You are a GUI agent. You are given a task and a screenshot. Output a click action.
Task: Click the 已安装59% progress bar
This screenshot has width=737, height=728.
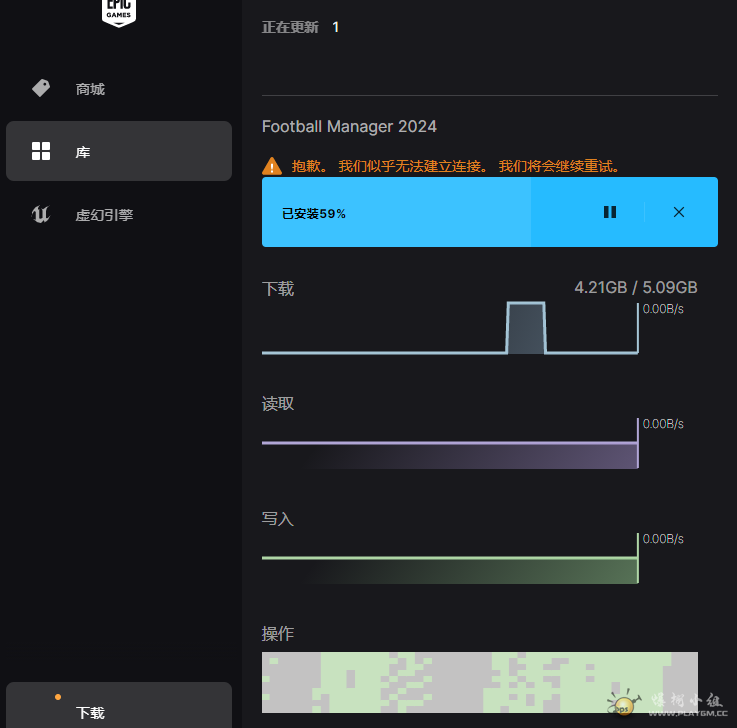(x=490, y=212)
